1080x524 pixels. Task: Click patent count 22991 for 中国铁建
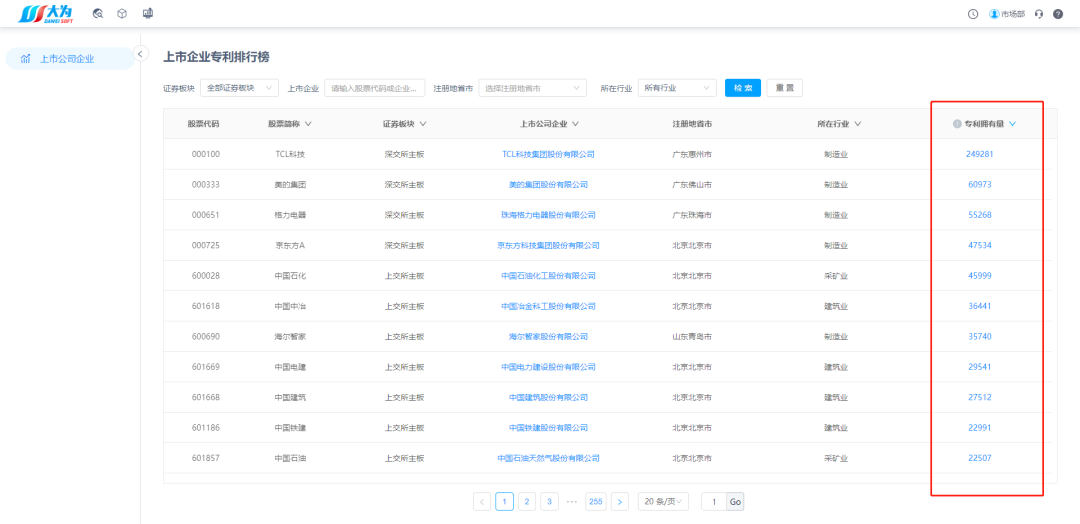[979, 428]
